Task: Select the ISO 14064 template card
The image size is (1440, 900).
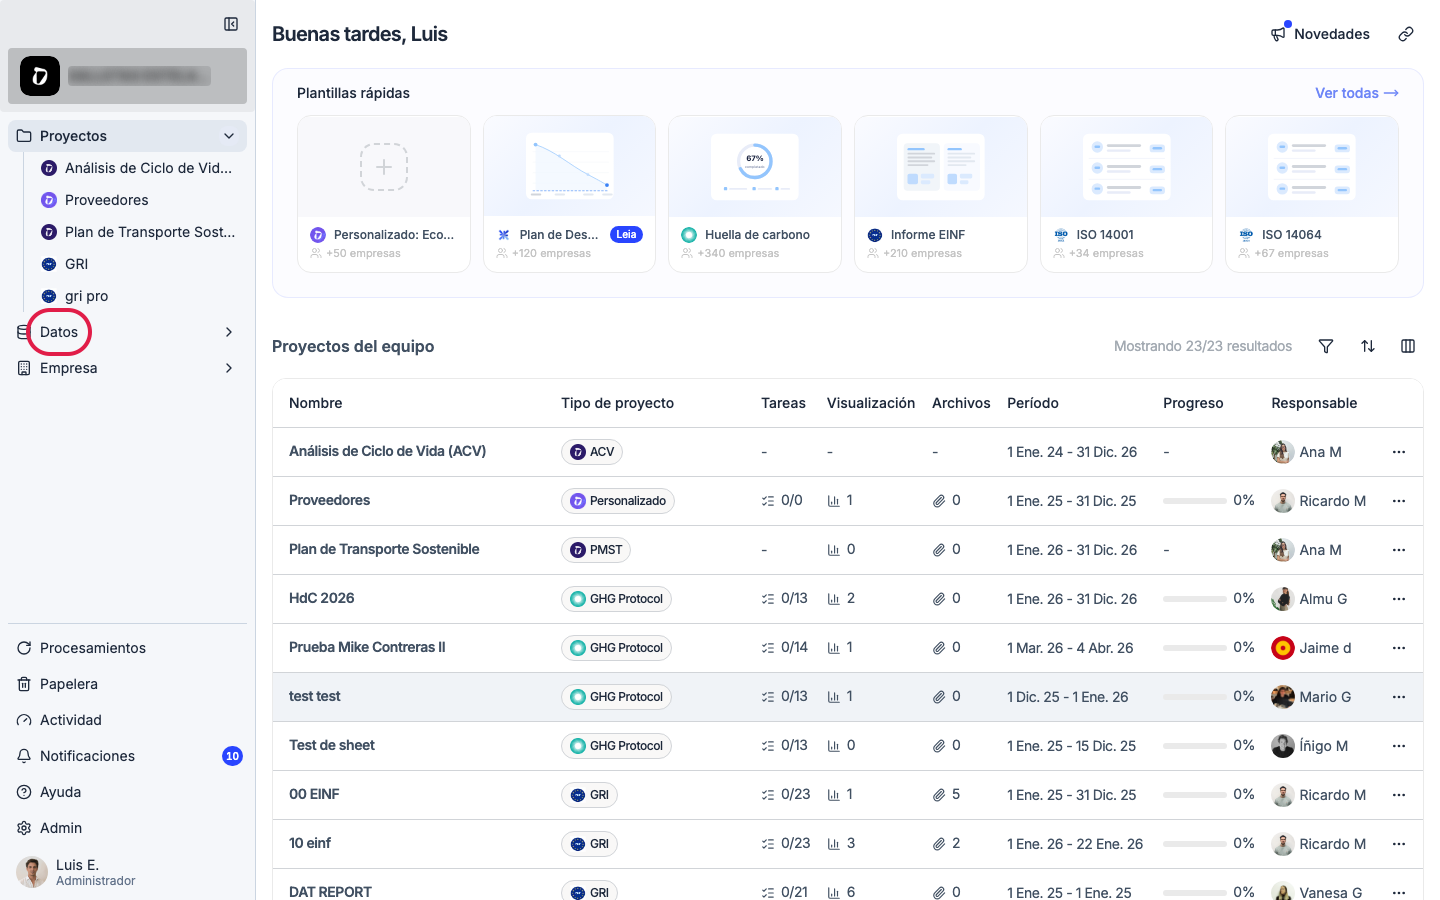Action: point(1312,194)
